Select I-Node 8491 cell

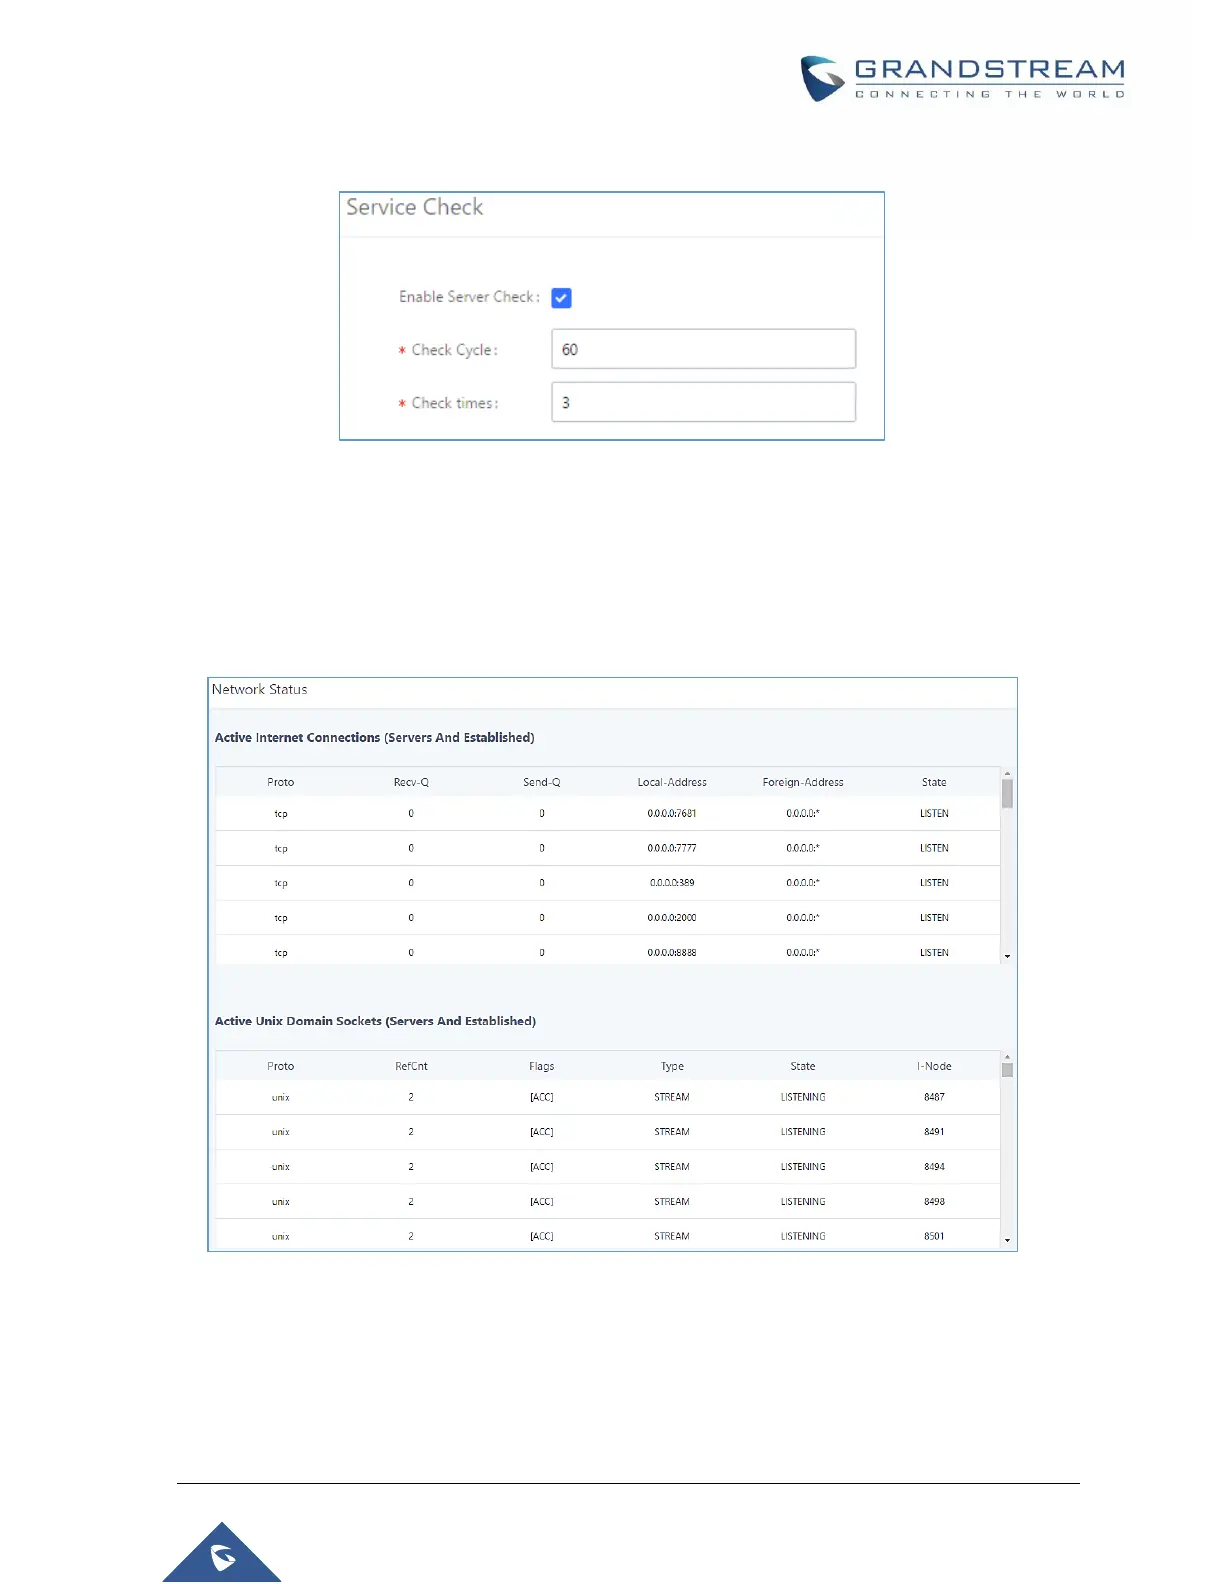coord(934,1132)
